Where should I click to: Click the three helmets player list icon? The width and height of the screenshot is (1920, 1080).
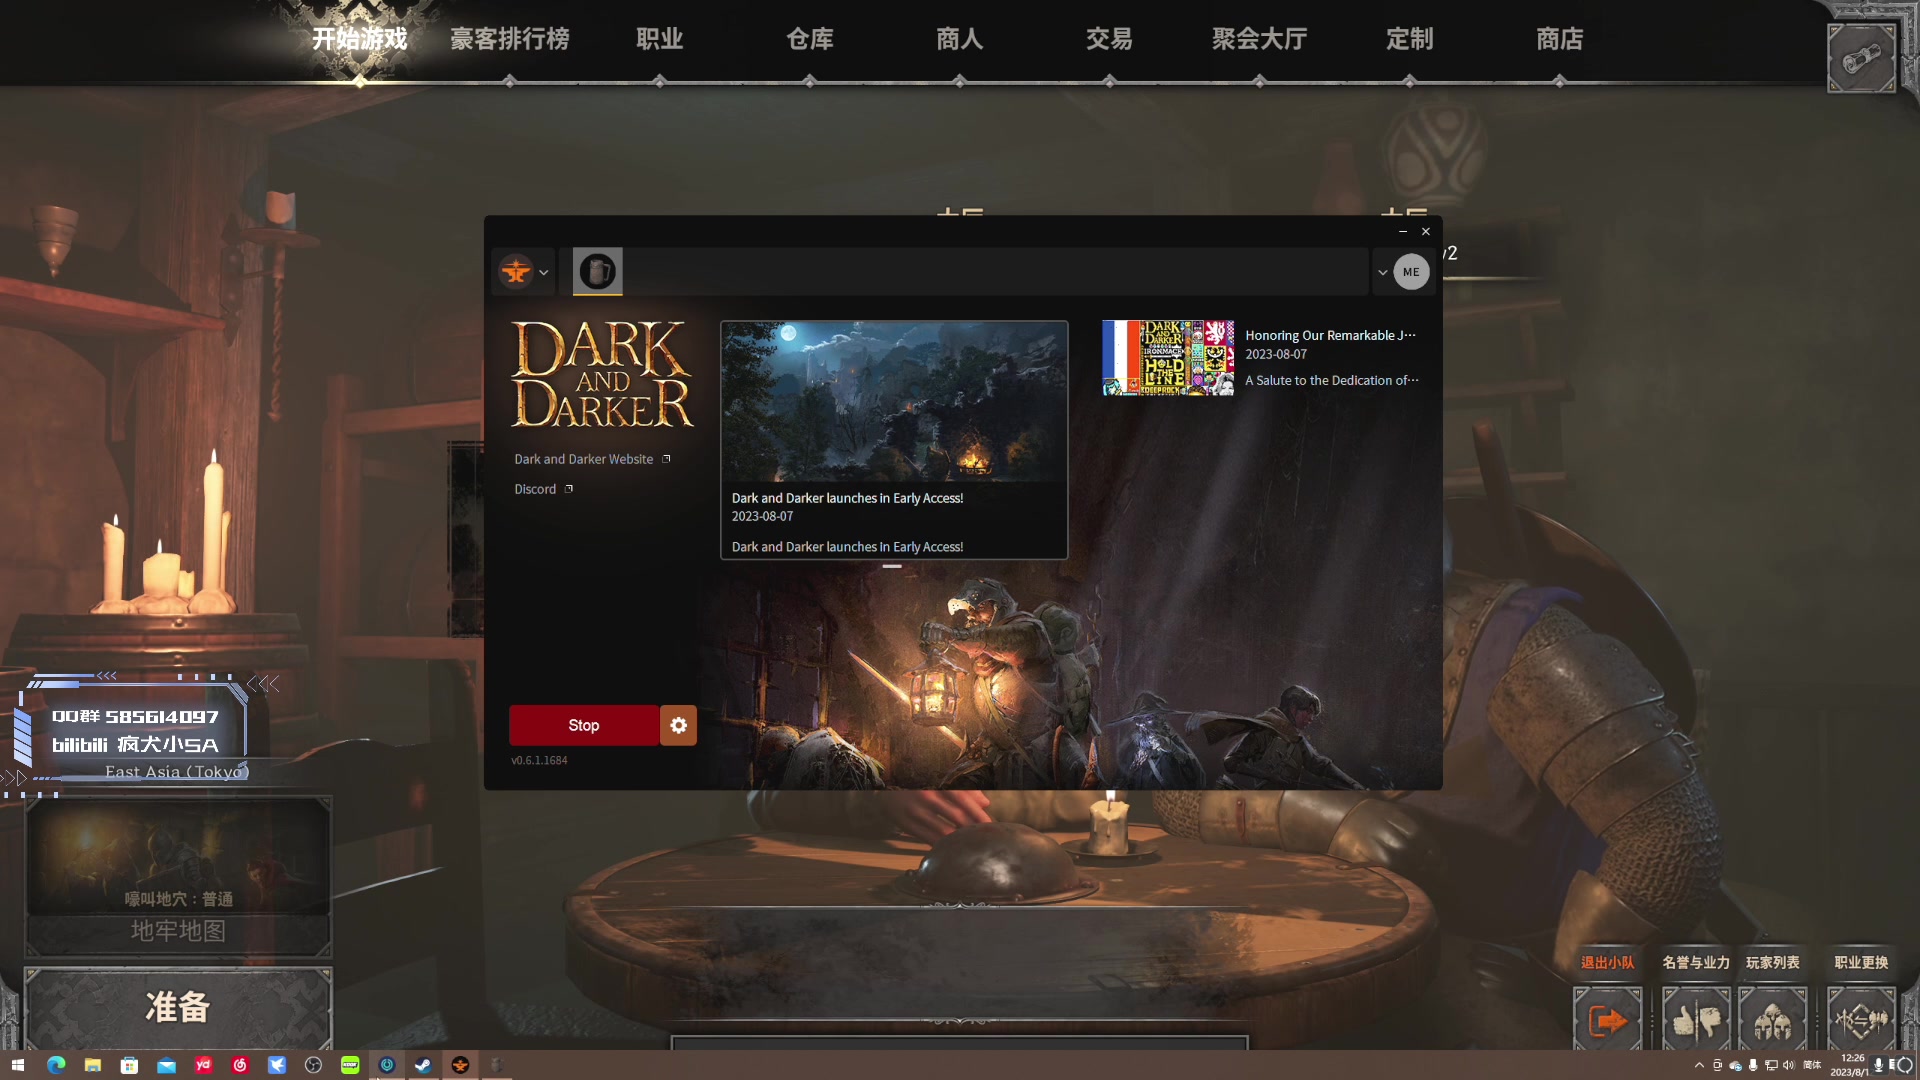click(x=1773, y=1020)
